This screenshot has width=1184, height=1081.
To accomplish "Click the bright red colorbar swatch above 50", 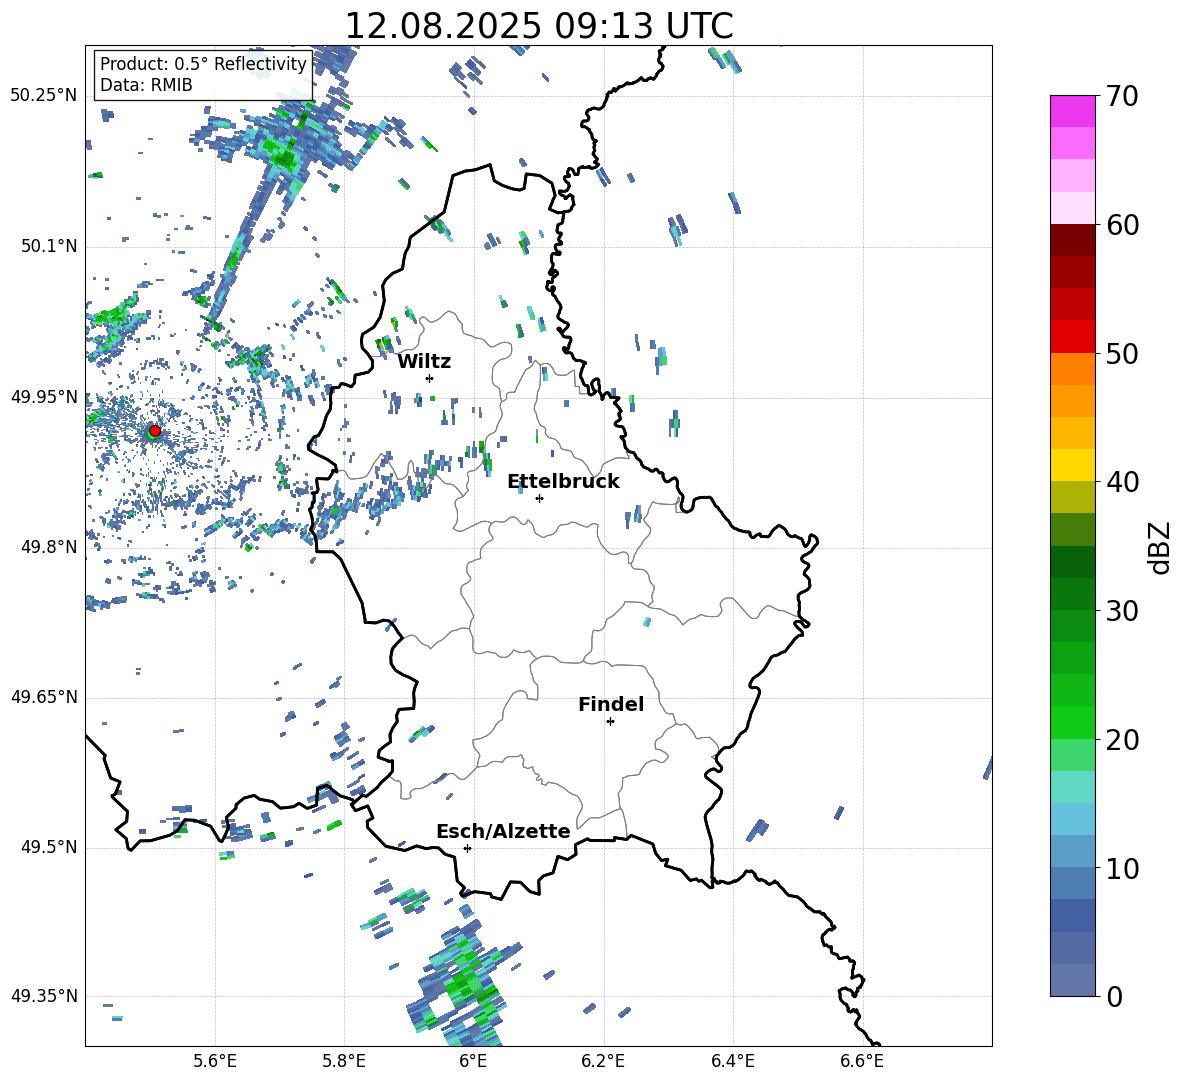I will point(1072,337).
